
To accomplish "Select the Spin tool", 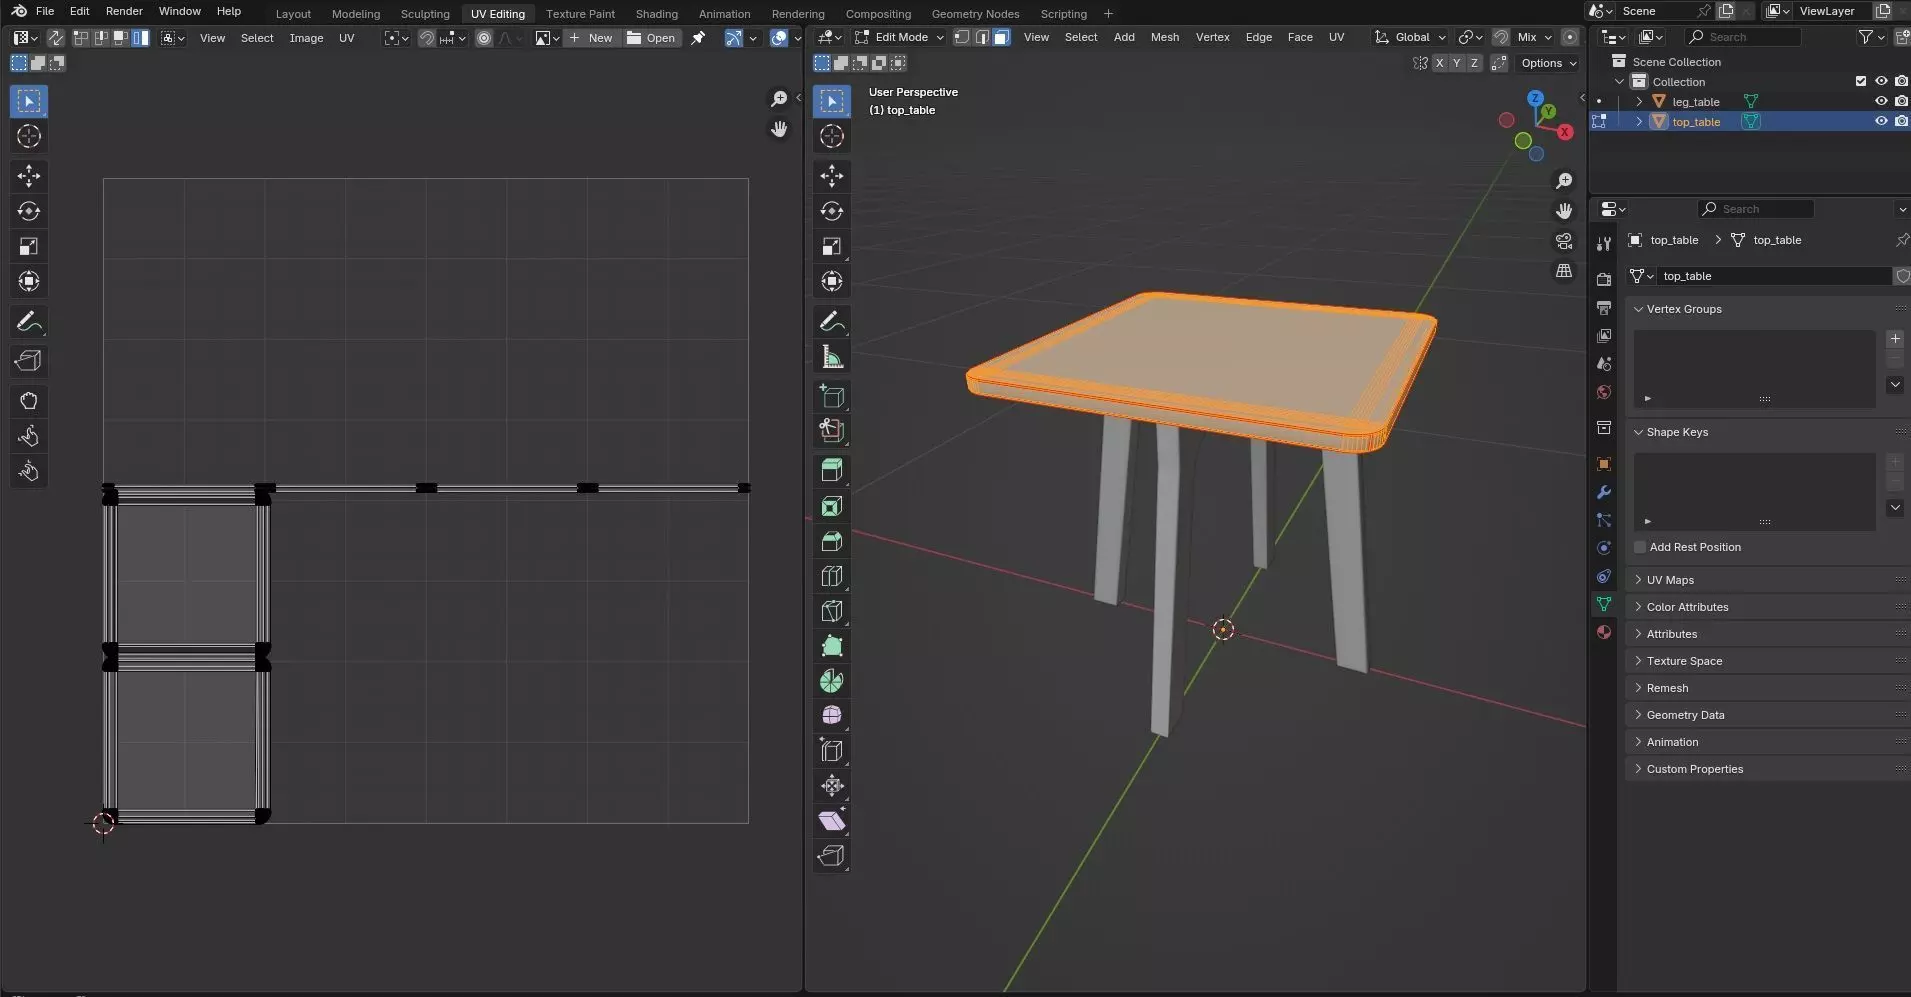I will point(832,681).
